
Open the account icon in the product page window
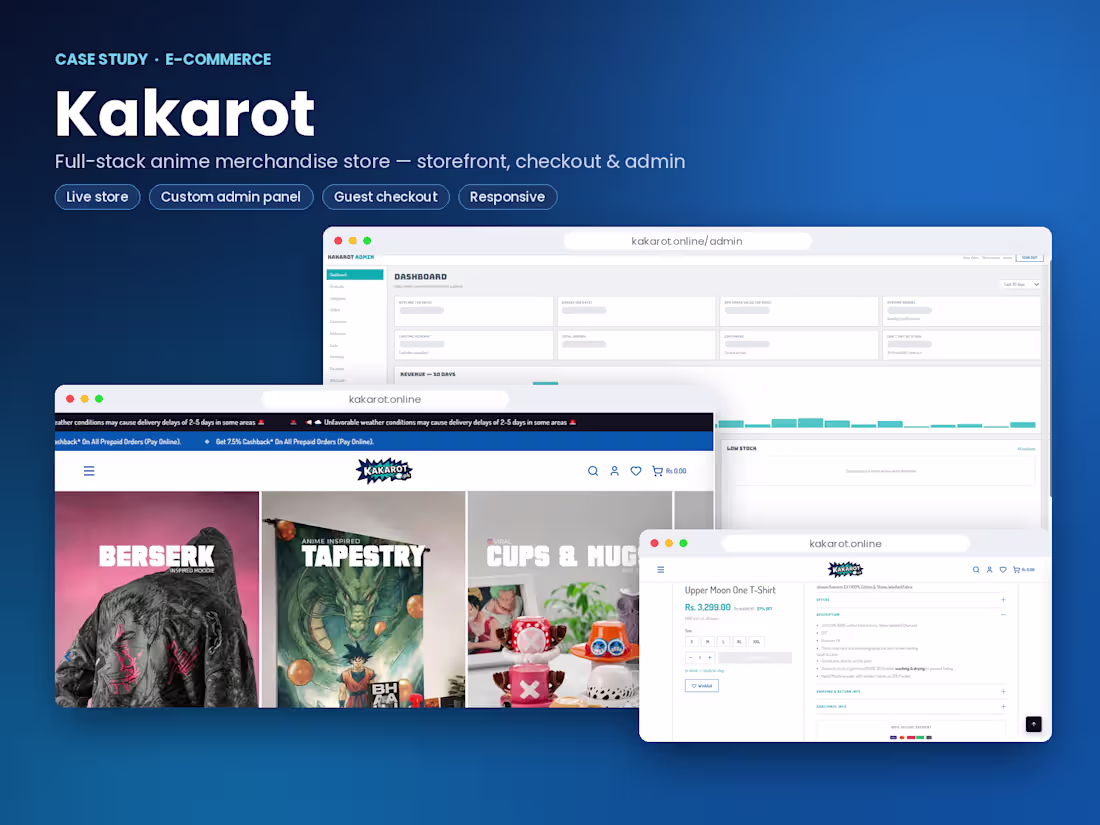990,570
